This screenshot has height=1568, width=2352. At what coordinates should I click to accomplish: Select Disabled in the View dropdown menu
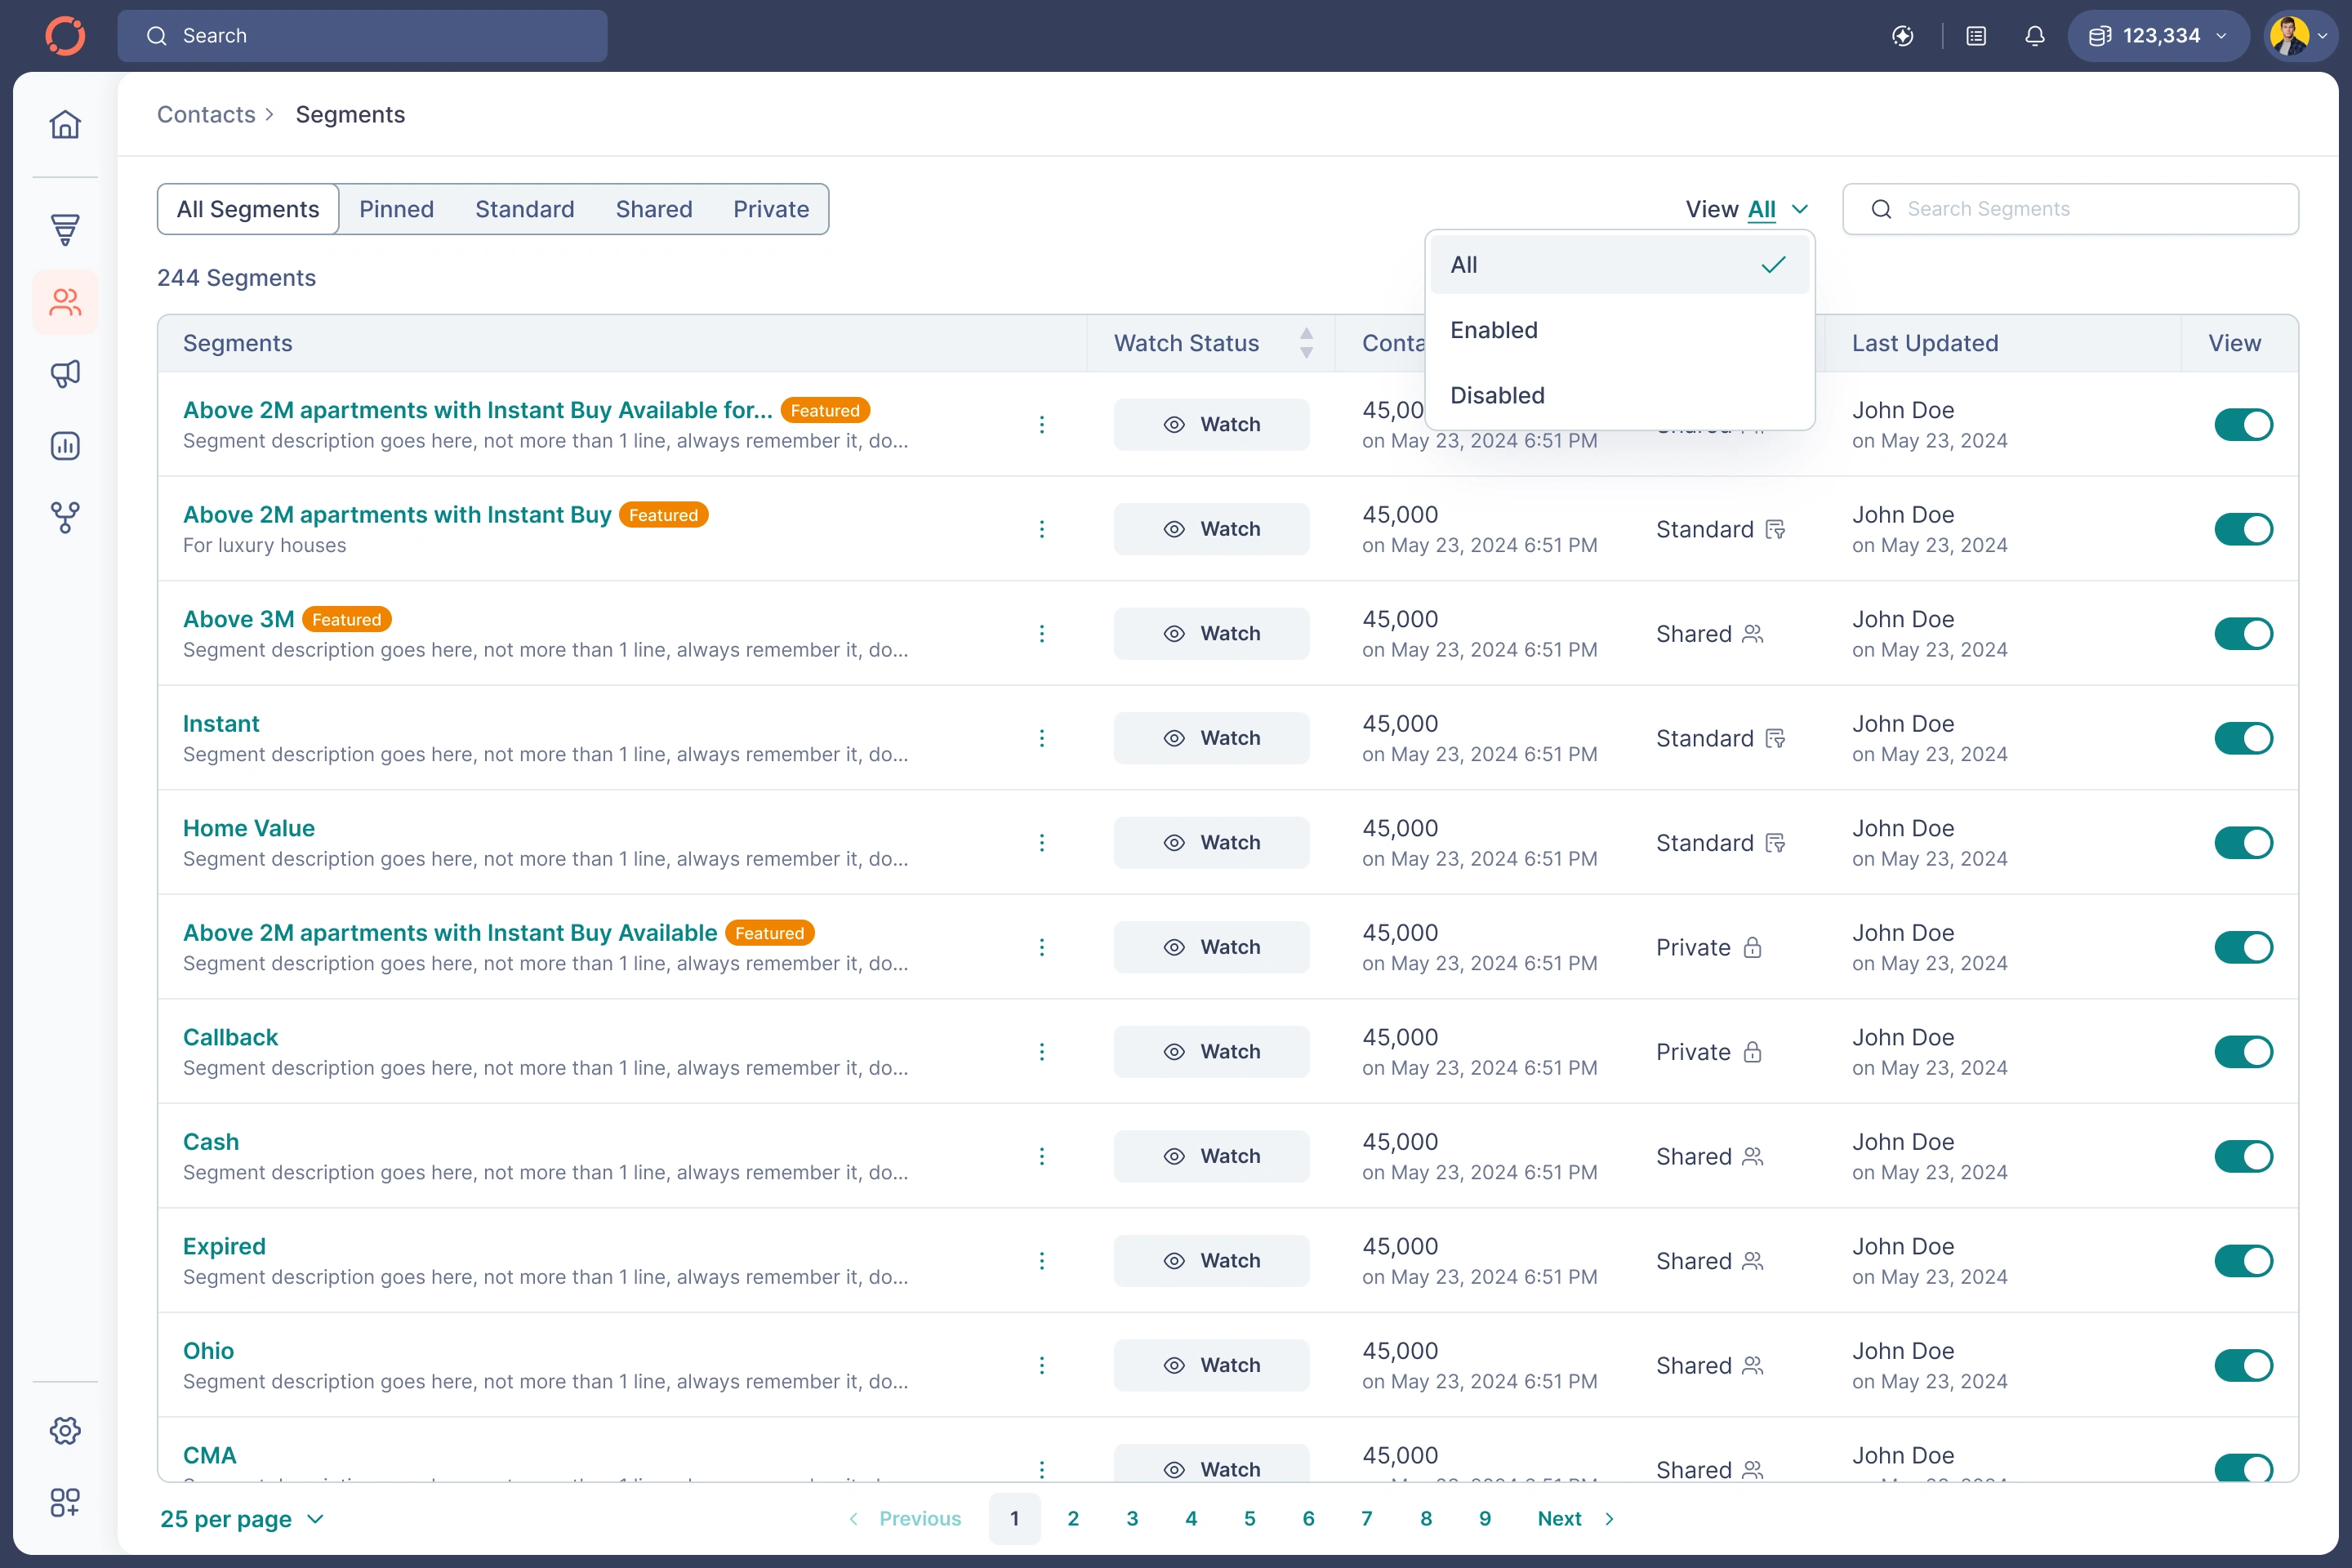coord(1497,395)
